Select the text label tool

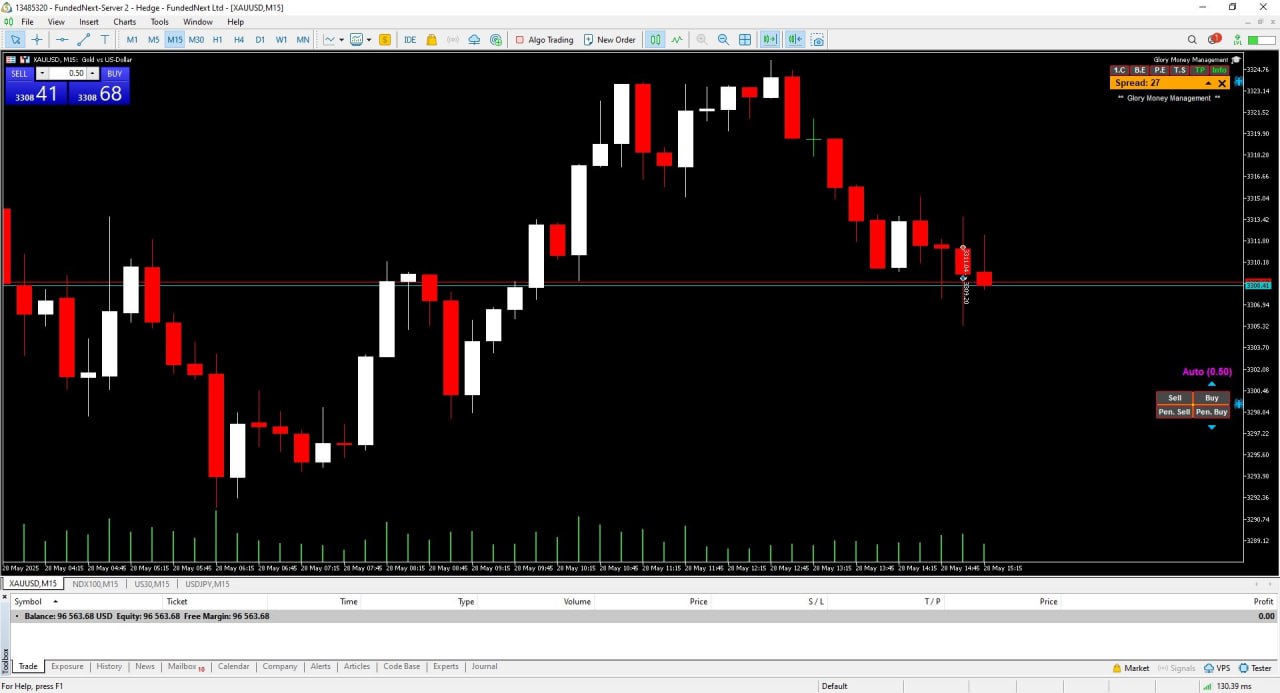[x=105, y=40]
